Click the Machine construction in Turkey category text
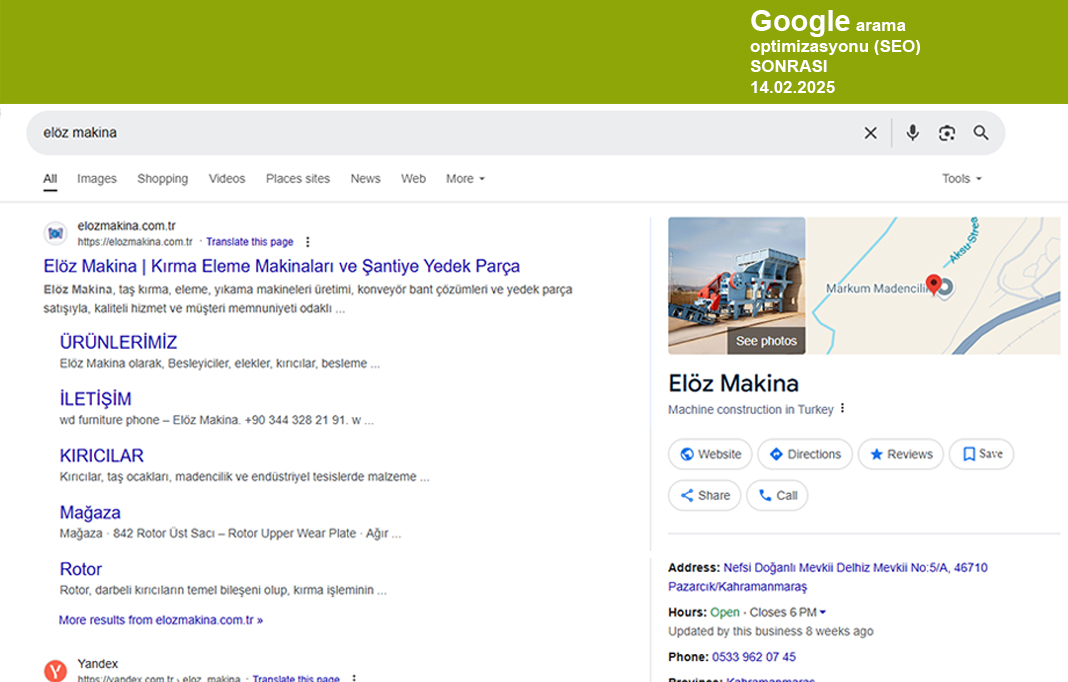 tap(751, 409)
